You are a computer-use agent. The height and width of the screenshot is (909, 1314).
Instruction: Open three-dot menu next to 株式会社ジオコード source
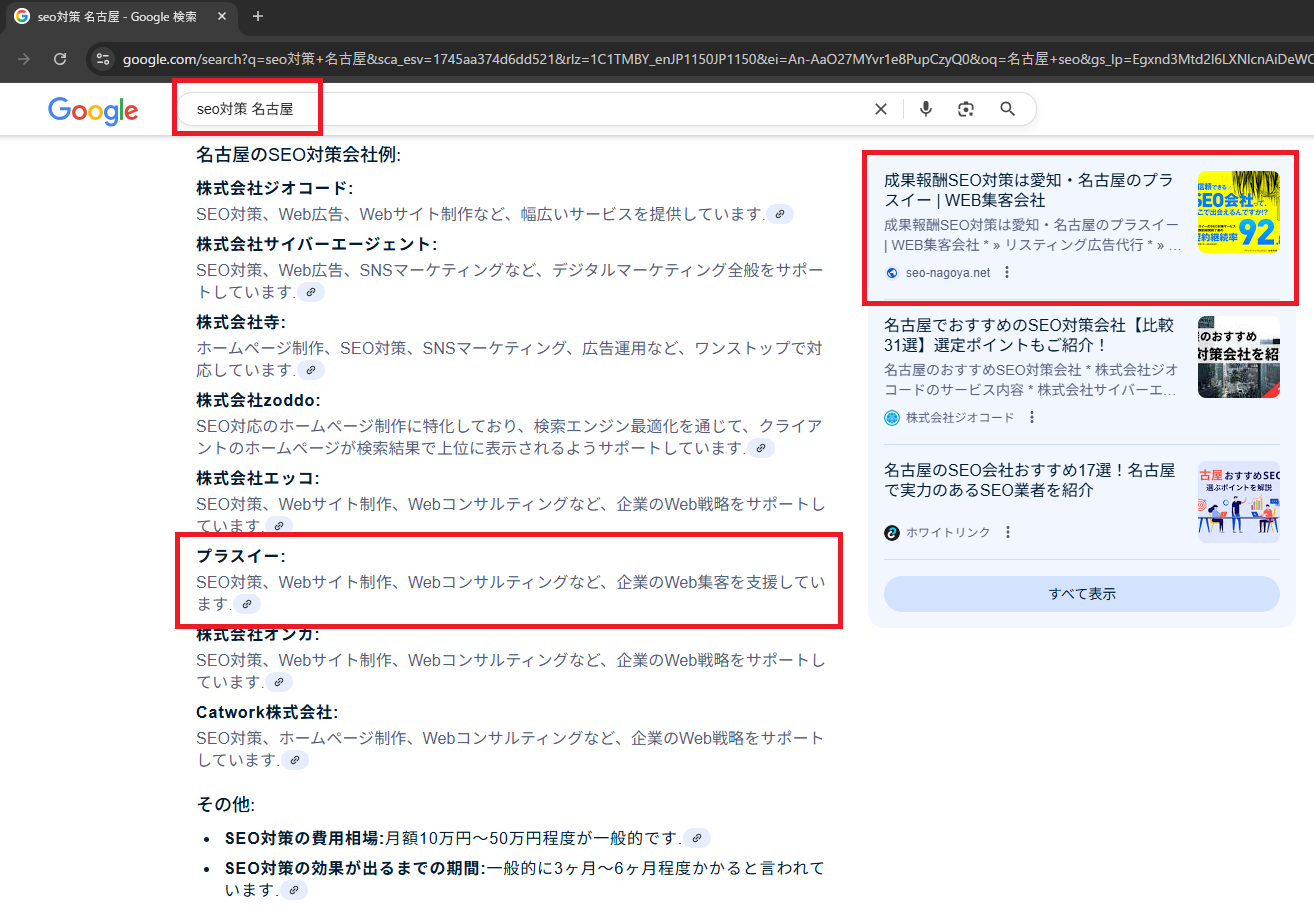pyautogui.click(x=1032, y=417)
